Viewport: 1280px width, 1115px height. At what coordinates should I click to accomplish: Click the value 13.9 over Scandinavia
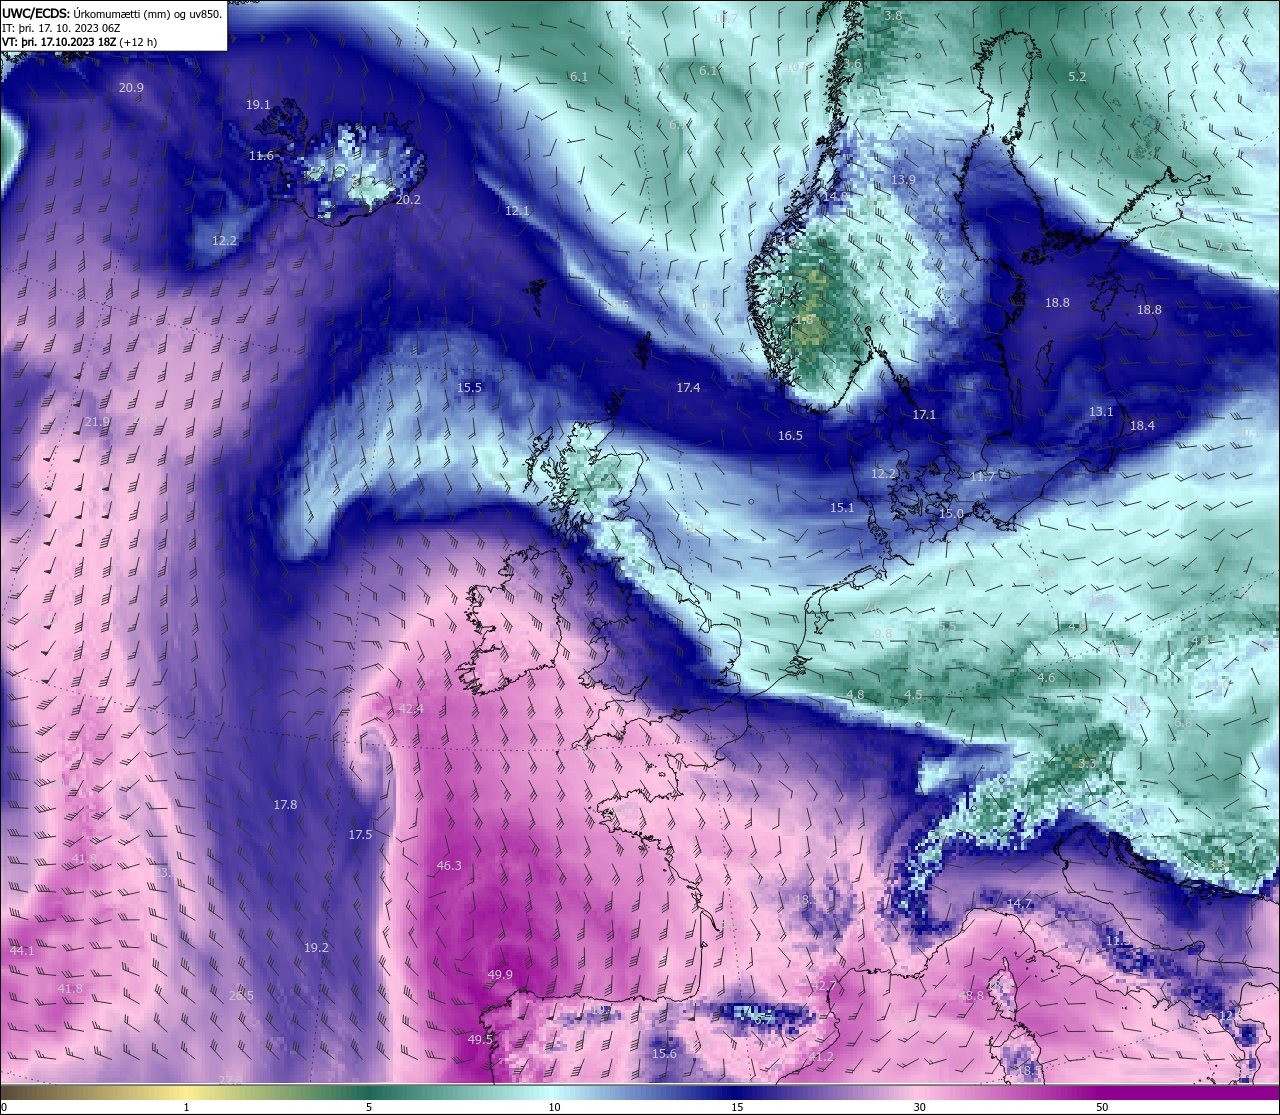(x=903, y=180)
